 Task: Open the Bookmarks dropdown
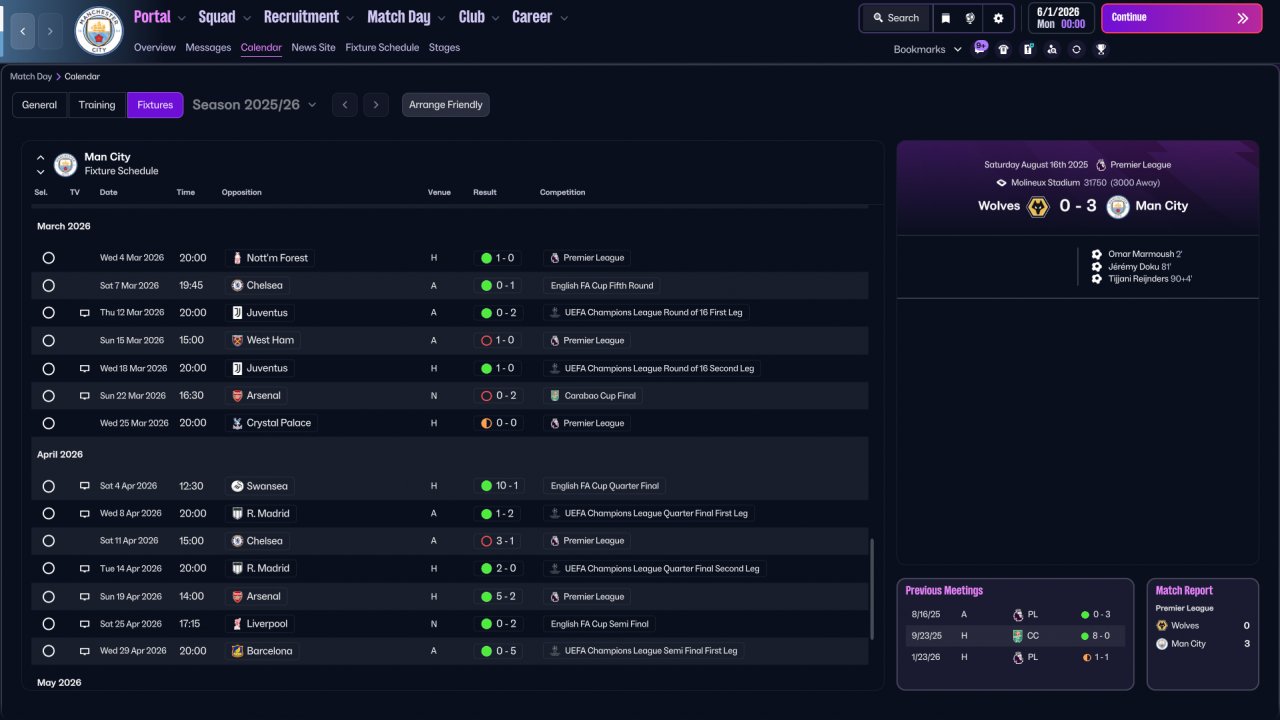click(x=927, y=49)
